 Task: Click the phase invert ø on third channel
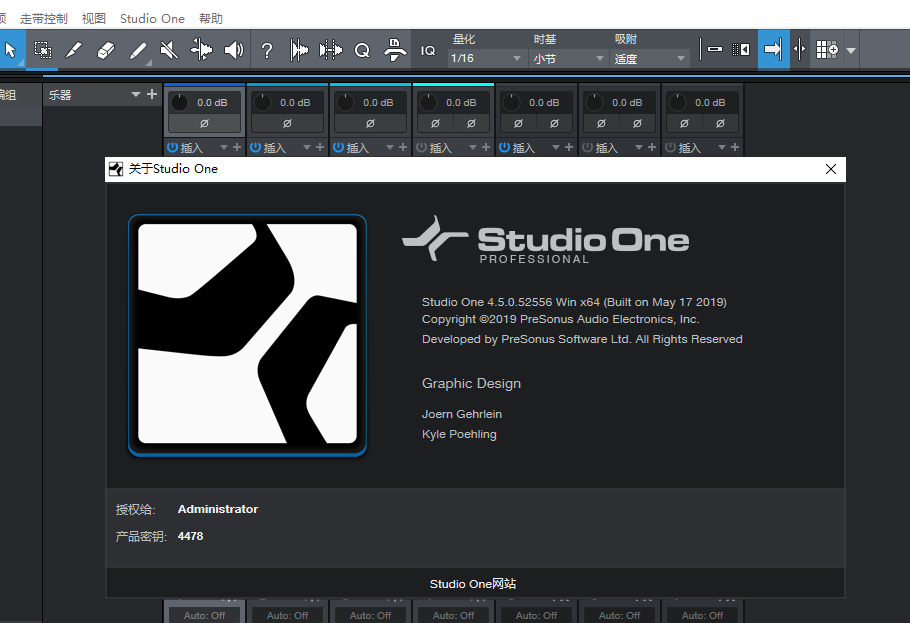[370, 123]
